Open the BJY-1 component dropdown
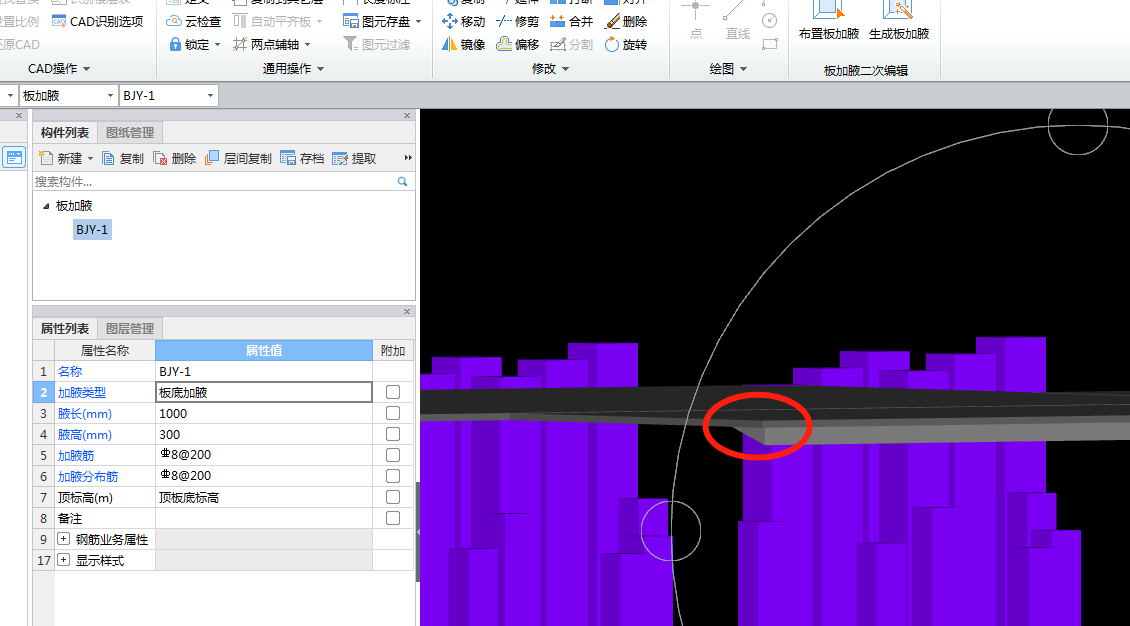 click(210, 96)
